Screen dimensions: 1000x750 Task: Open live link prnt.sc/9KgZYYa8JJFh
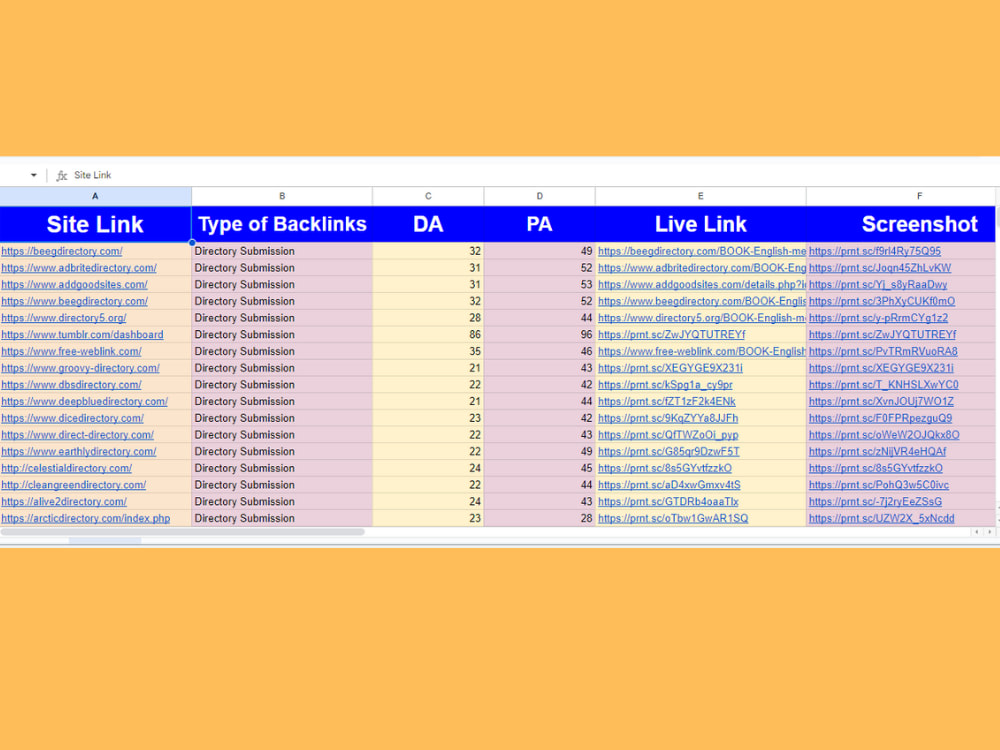668,418
